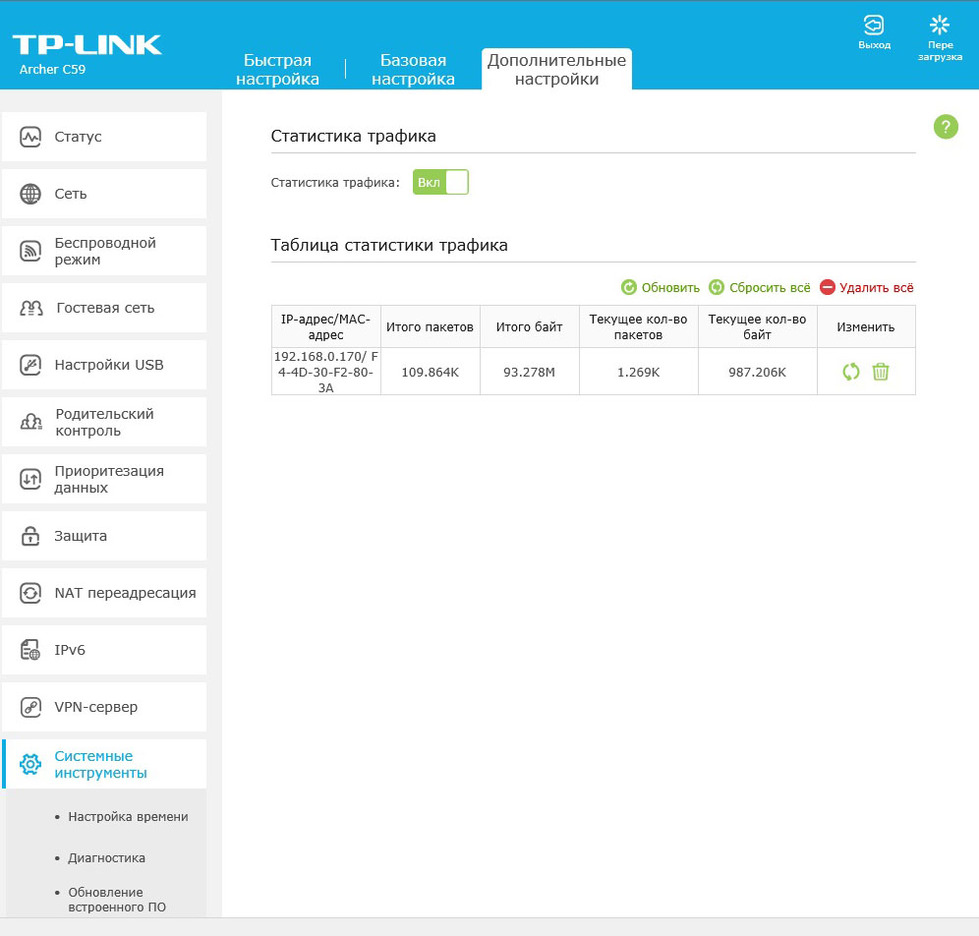
Task: Delete the 192.168.0.170 entry with trash icon
Action: pyautogui.click(x=880, y=372)
